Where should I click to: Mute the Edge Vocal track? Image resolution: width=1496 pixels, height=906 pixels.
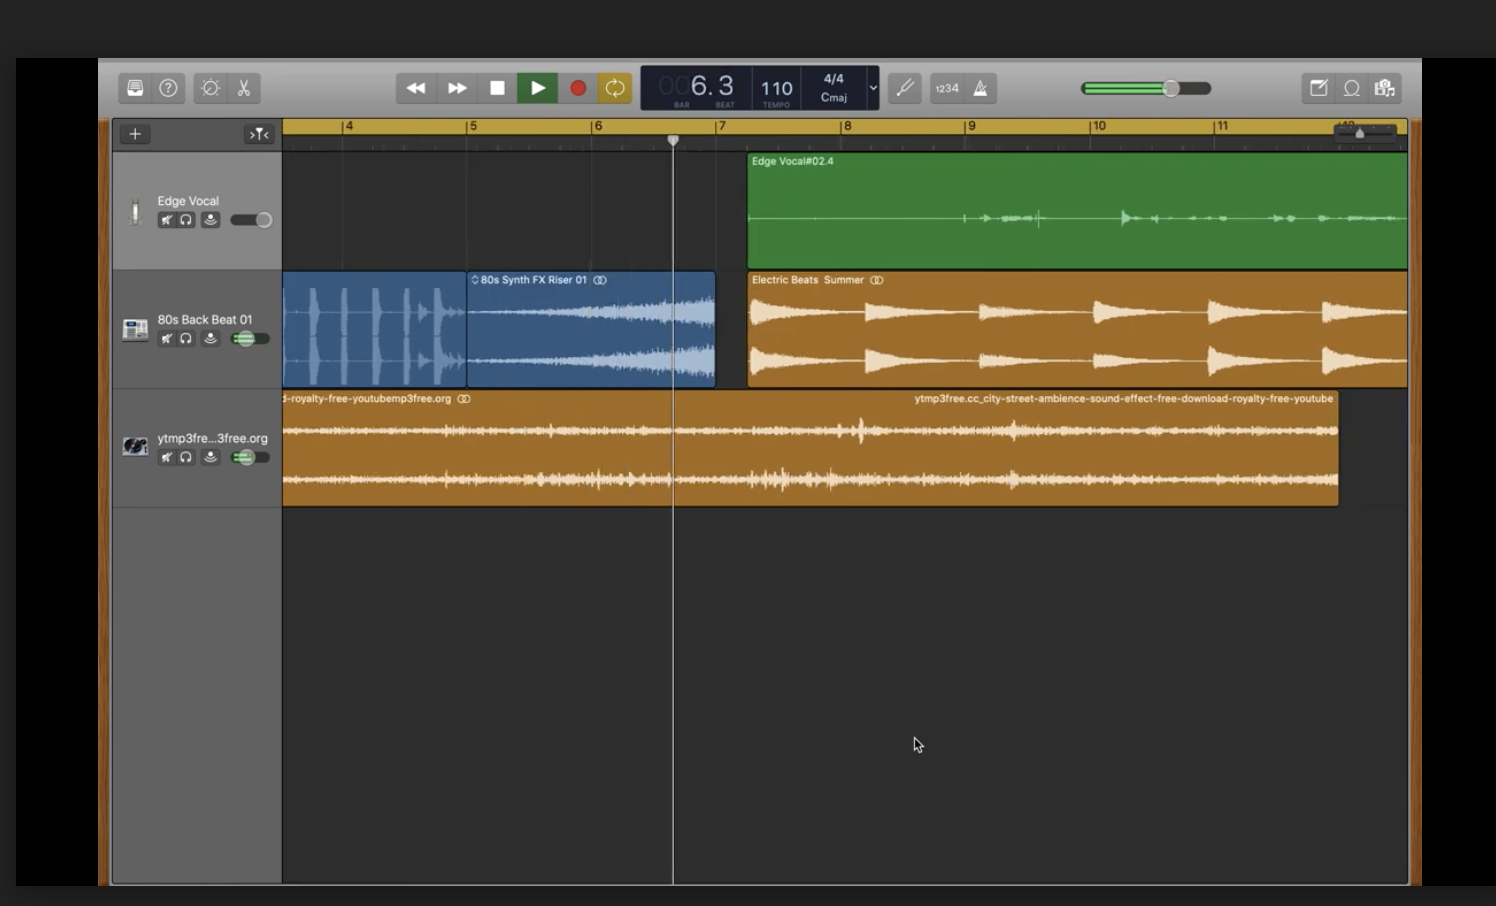[x=166, y=220]
